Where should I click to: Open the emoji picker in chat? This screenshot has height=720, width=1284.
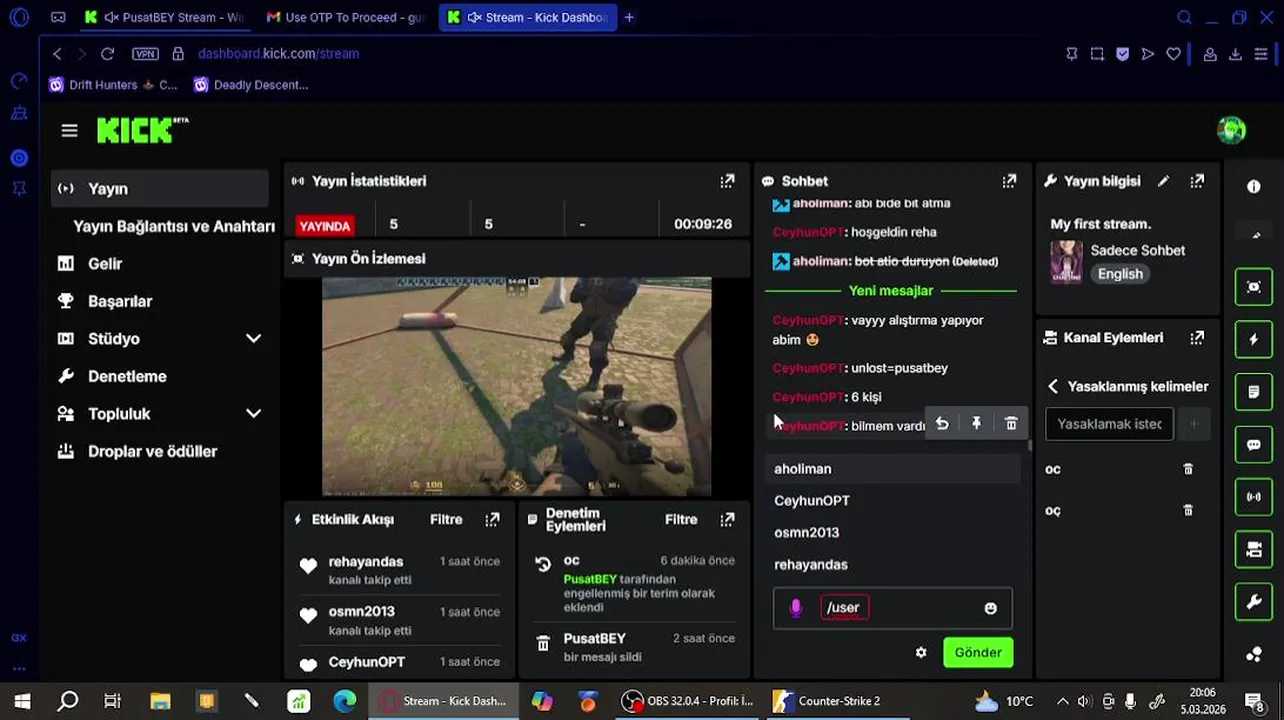point(990,608)
